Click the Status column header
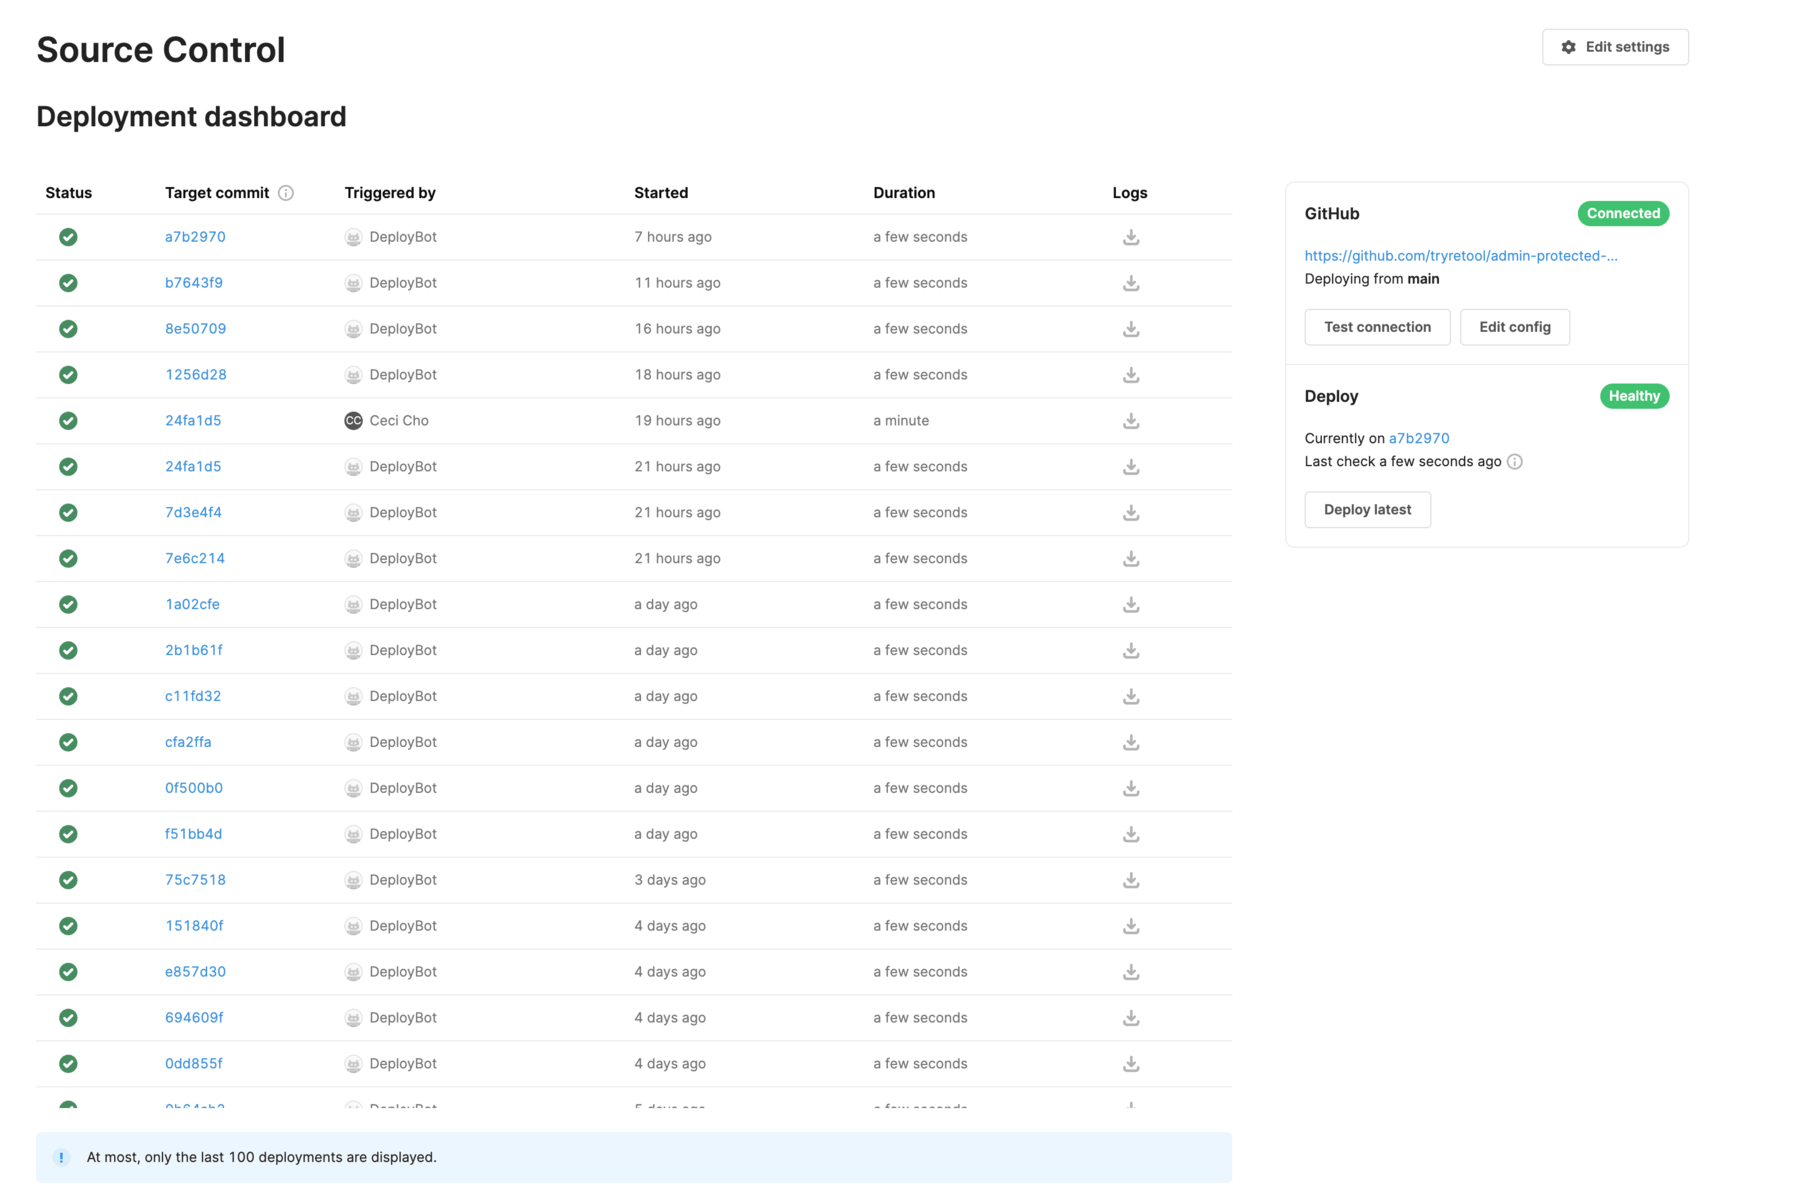 [x=69, y=193]
